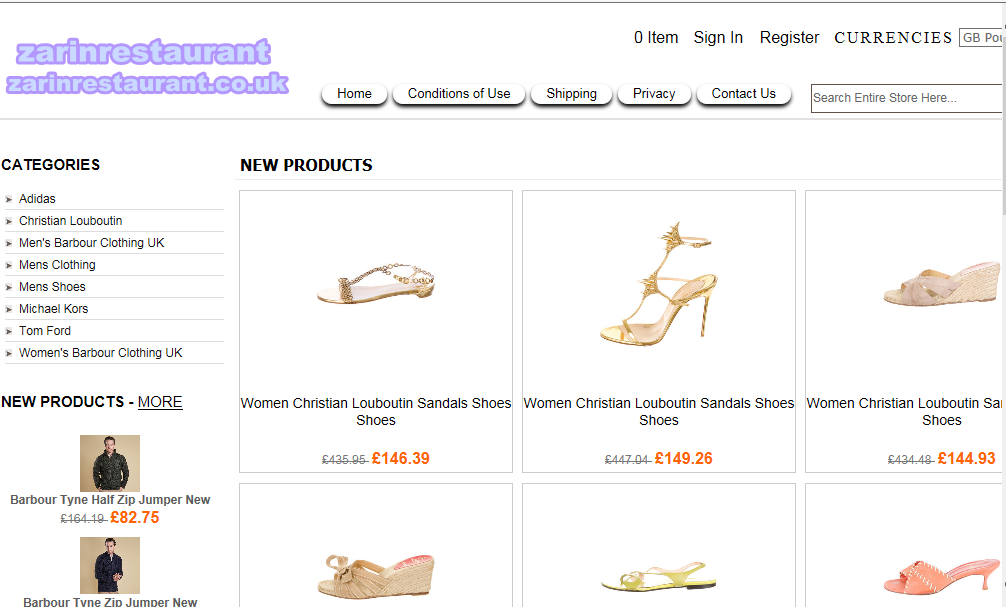Focus the Search Entire Store field
This screenshot has width=1006, height=607.
[907, 98]
